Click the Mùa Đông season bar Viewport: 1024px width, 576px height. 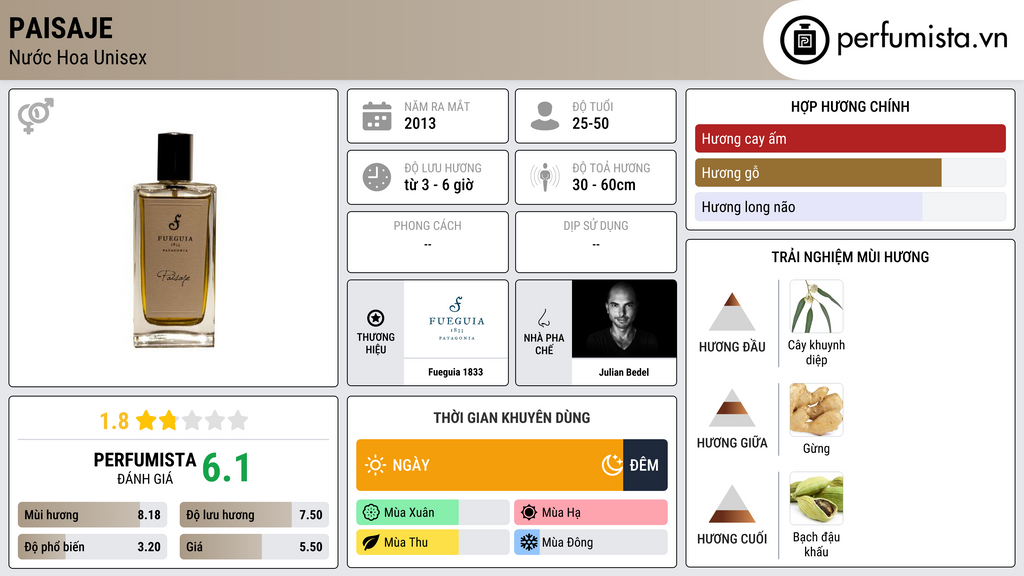(x=591, y=542)
